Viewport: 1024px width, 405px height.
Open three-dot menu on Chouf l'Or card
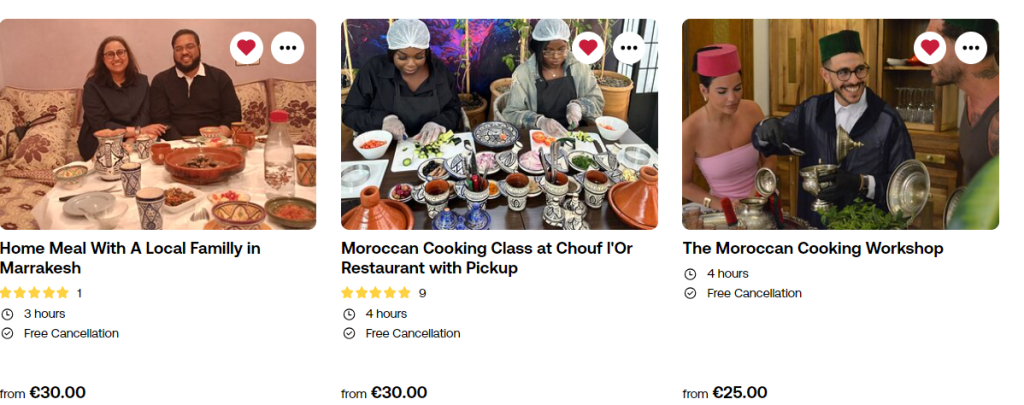point(629,47)
